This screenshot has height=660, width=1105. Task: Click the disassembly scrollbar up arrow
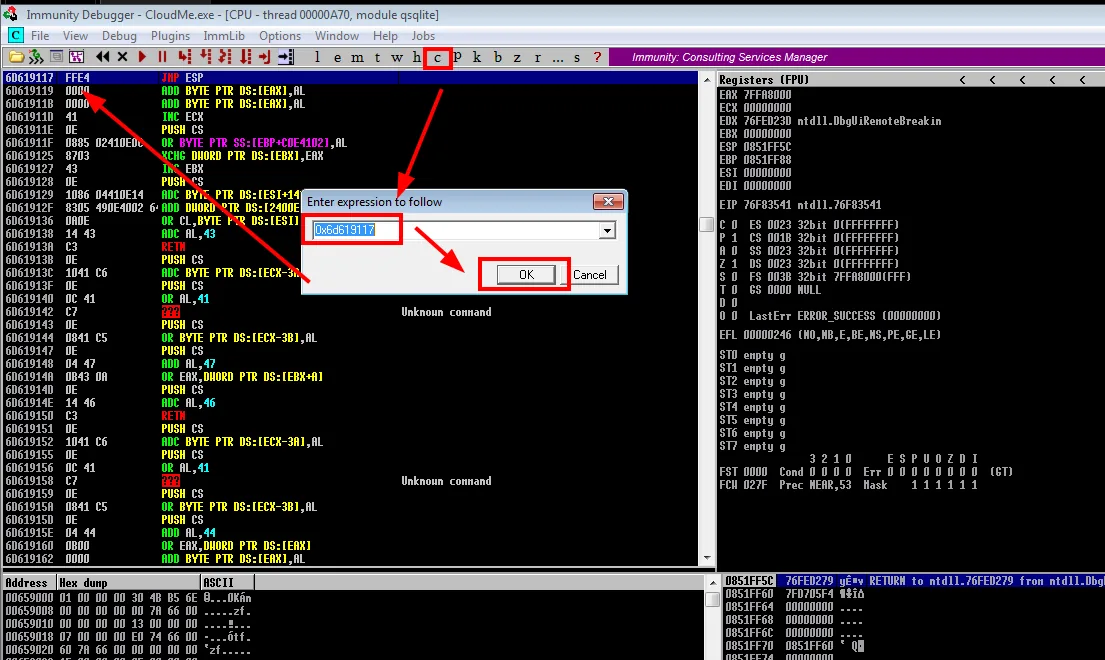(707, 80)
